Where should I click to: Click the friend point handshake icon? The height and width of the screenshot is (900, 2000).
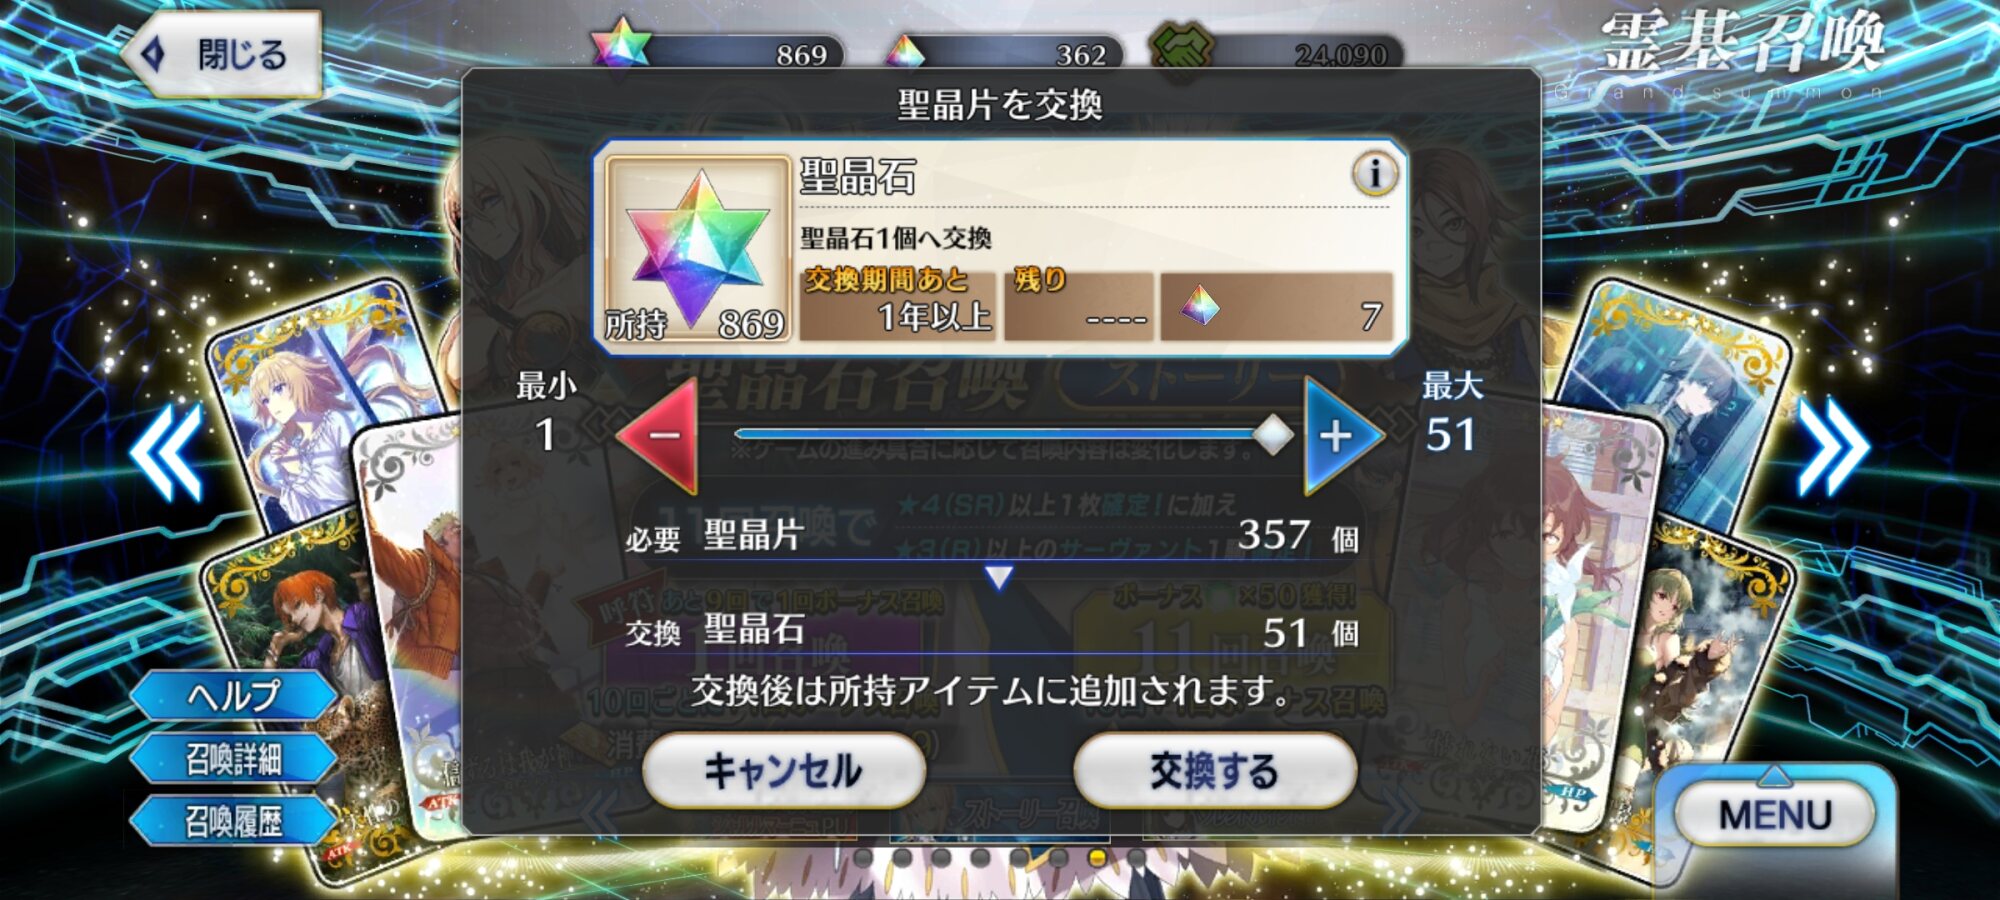point(1182,46)
